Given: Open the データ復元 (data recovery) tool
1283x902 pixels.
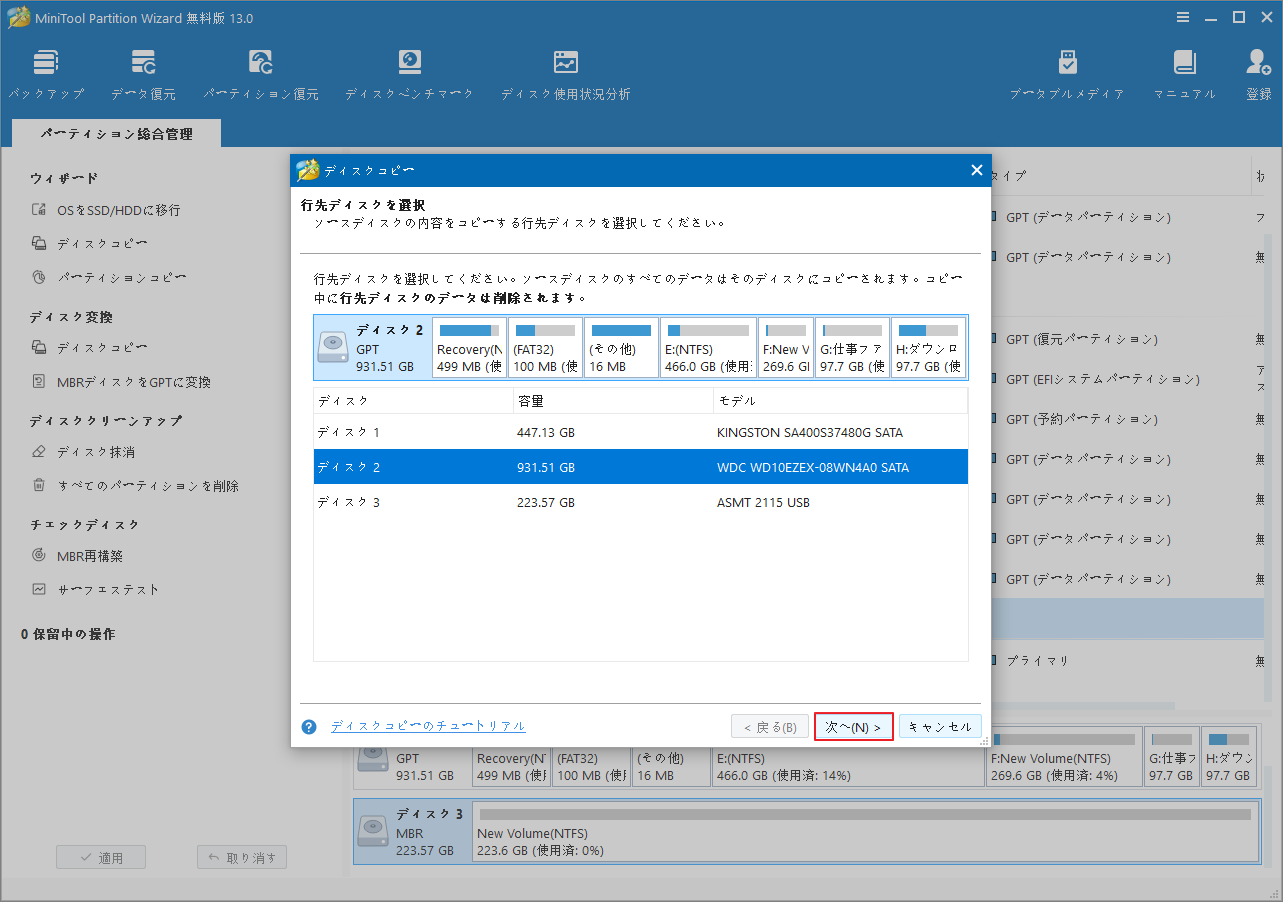Looking at the screenshot, I should click(x=143, y=70).
